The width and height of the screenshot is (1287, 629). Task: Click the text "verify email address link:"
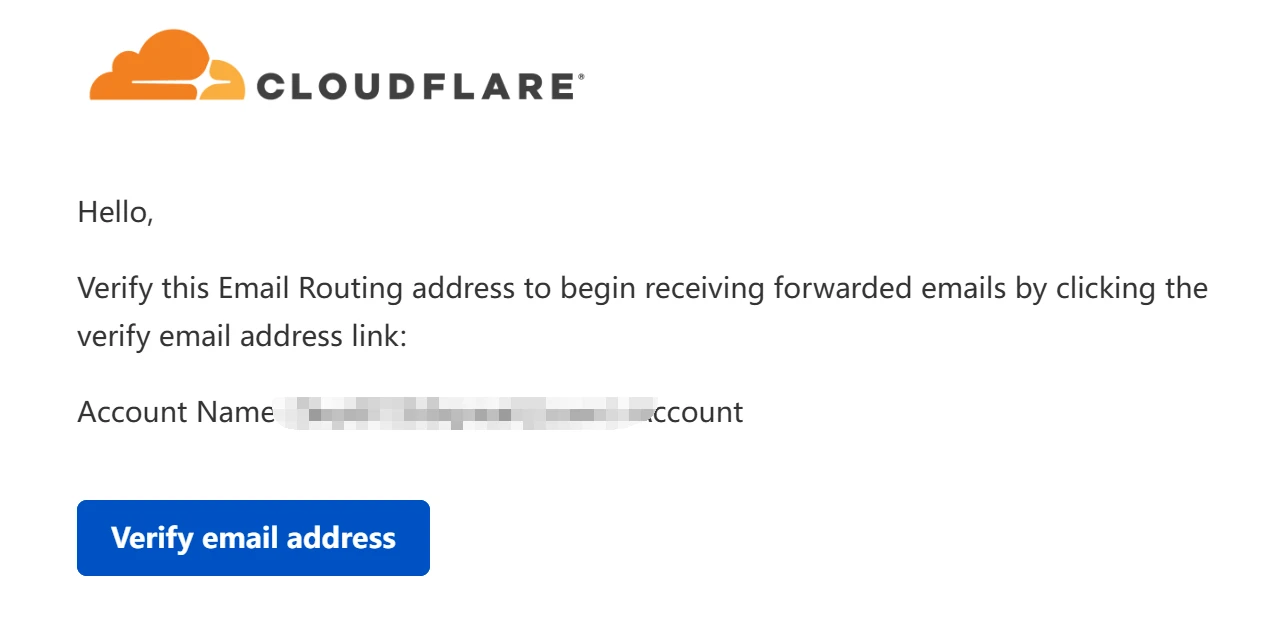(x=242, y=336)
